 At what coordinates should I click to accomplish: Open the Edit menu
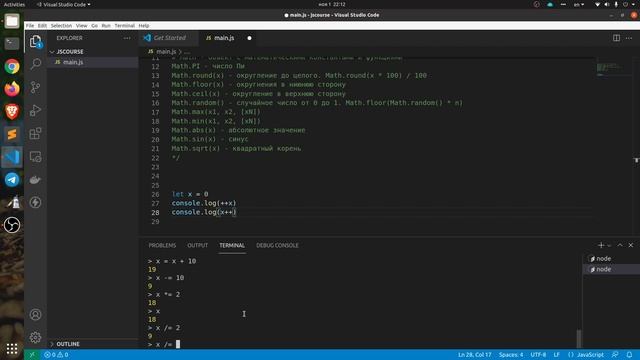tap(42, 25)
